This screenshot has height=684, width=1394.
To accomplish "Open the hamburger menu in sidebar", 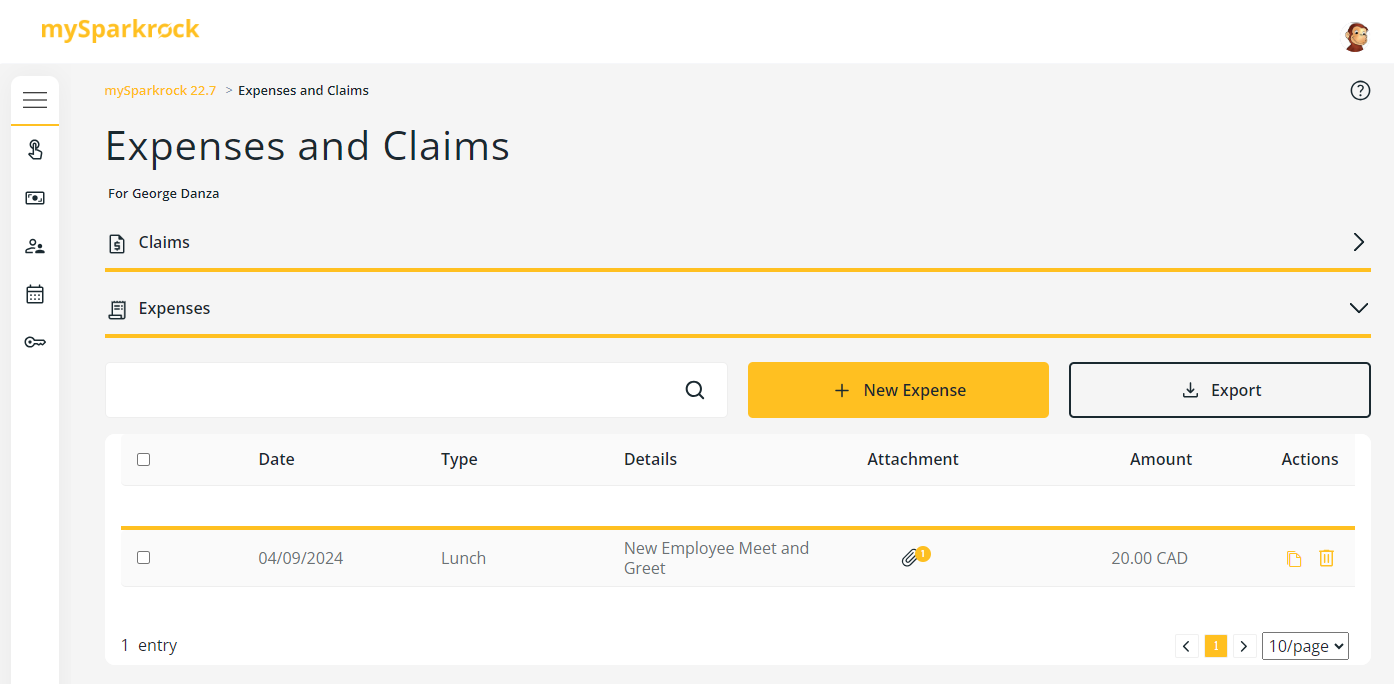I will coord(35,100).
